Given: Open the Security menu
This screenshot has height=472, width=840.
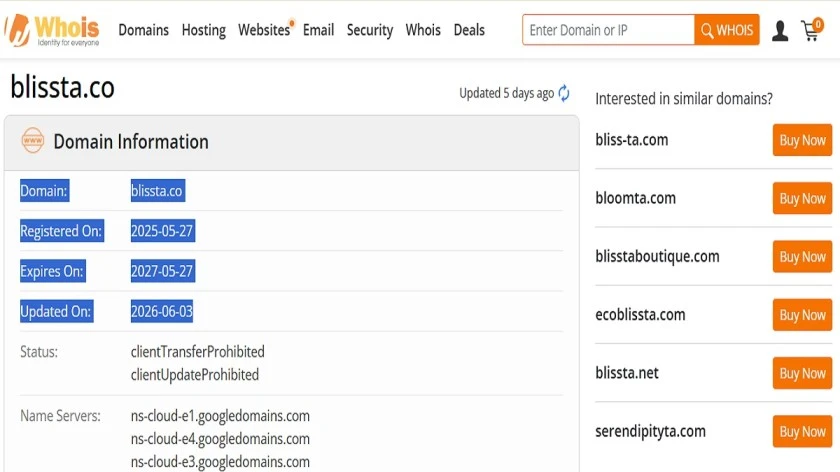Looking at the screenshot, I should pyautogui.click(x=370, y=30).
